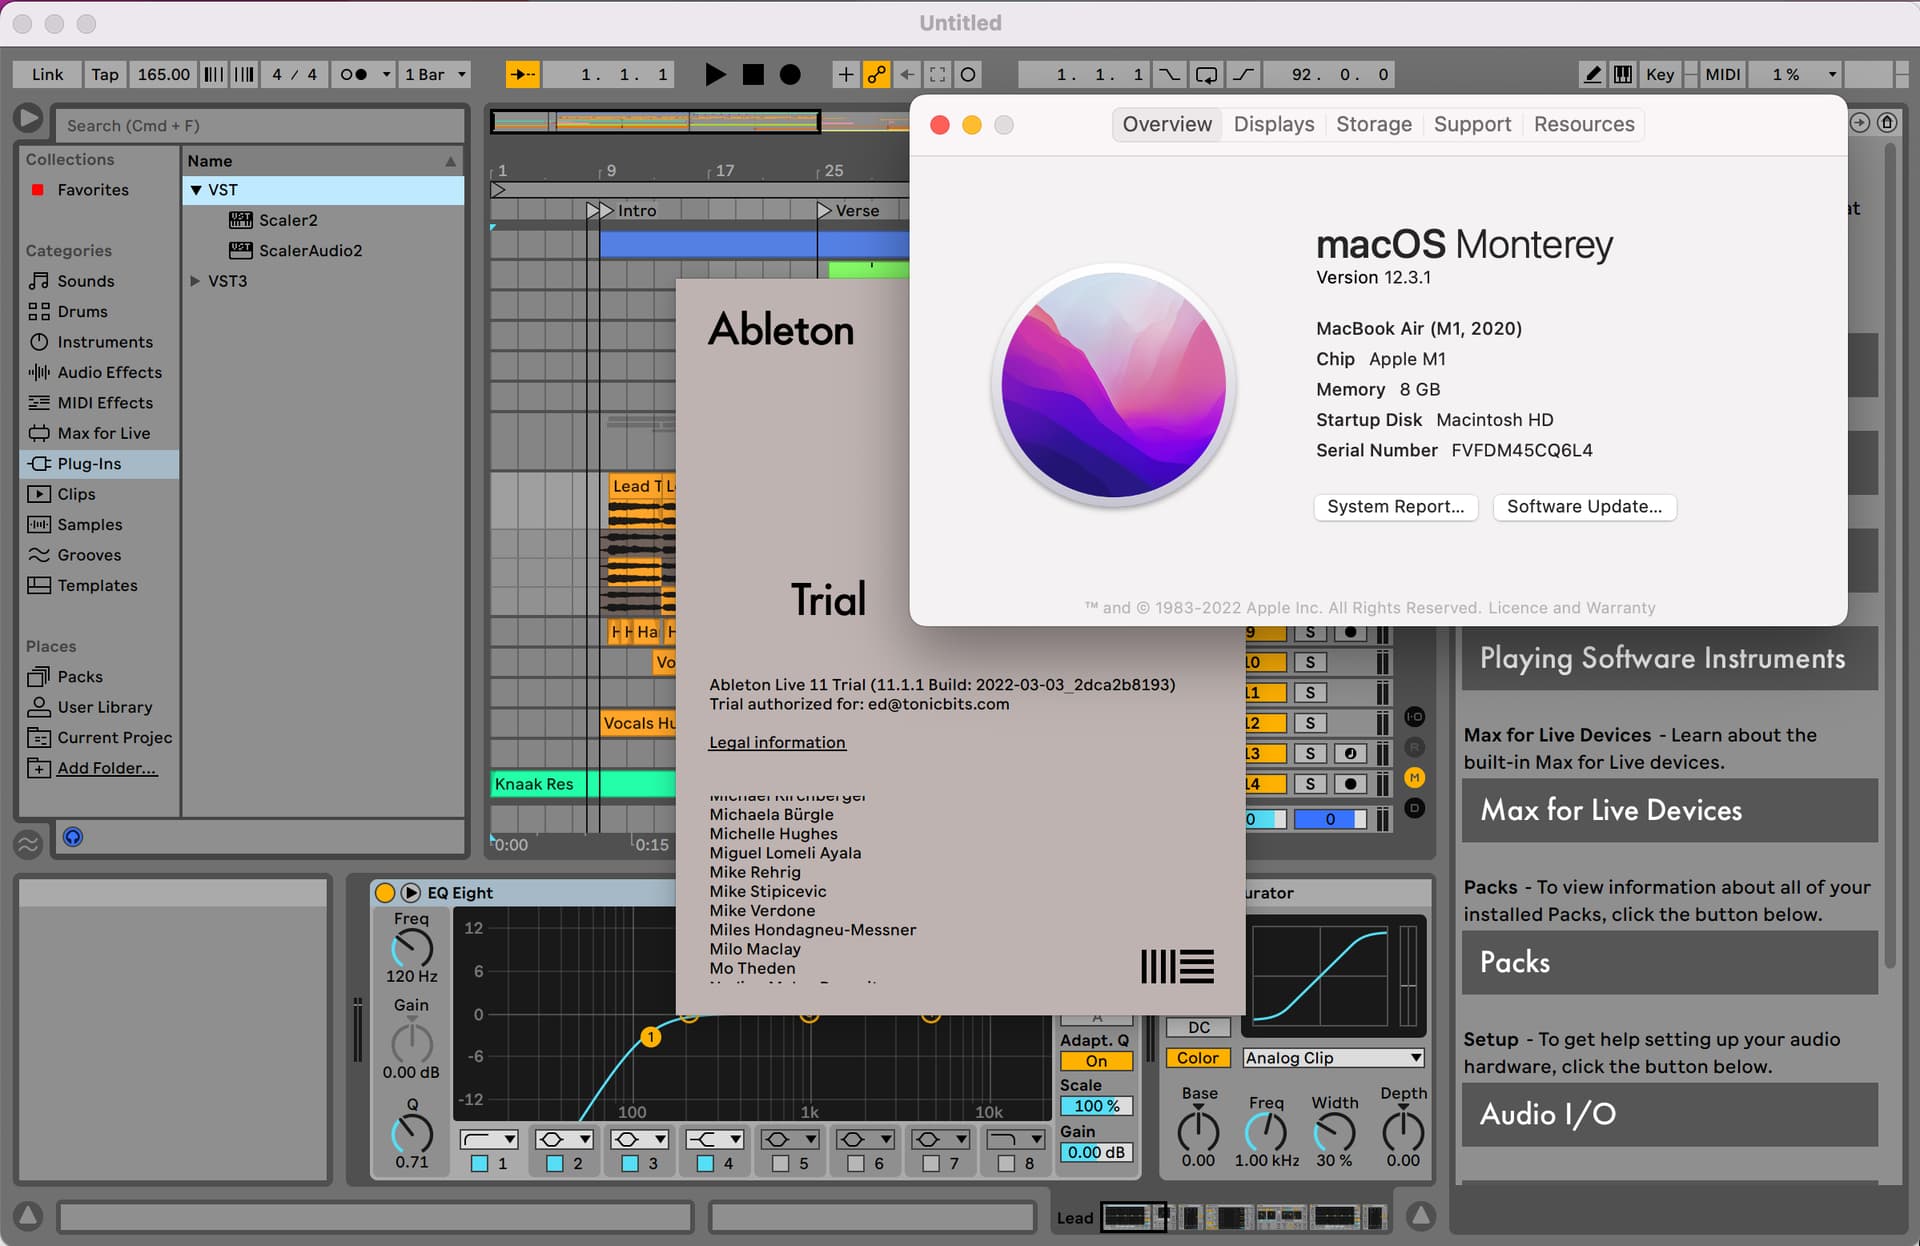Collapse the VST folder in browser

pyautogui.click(x=196, y=190)
